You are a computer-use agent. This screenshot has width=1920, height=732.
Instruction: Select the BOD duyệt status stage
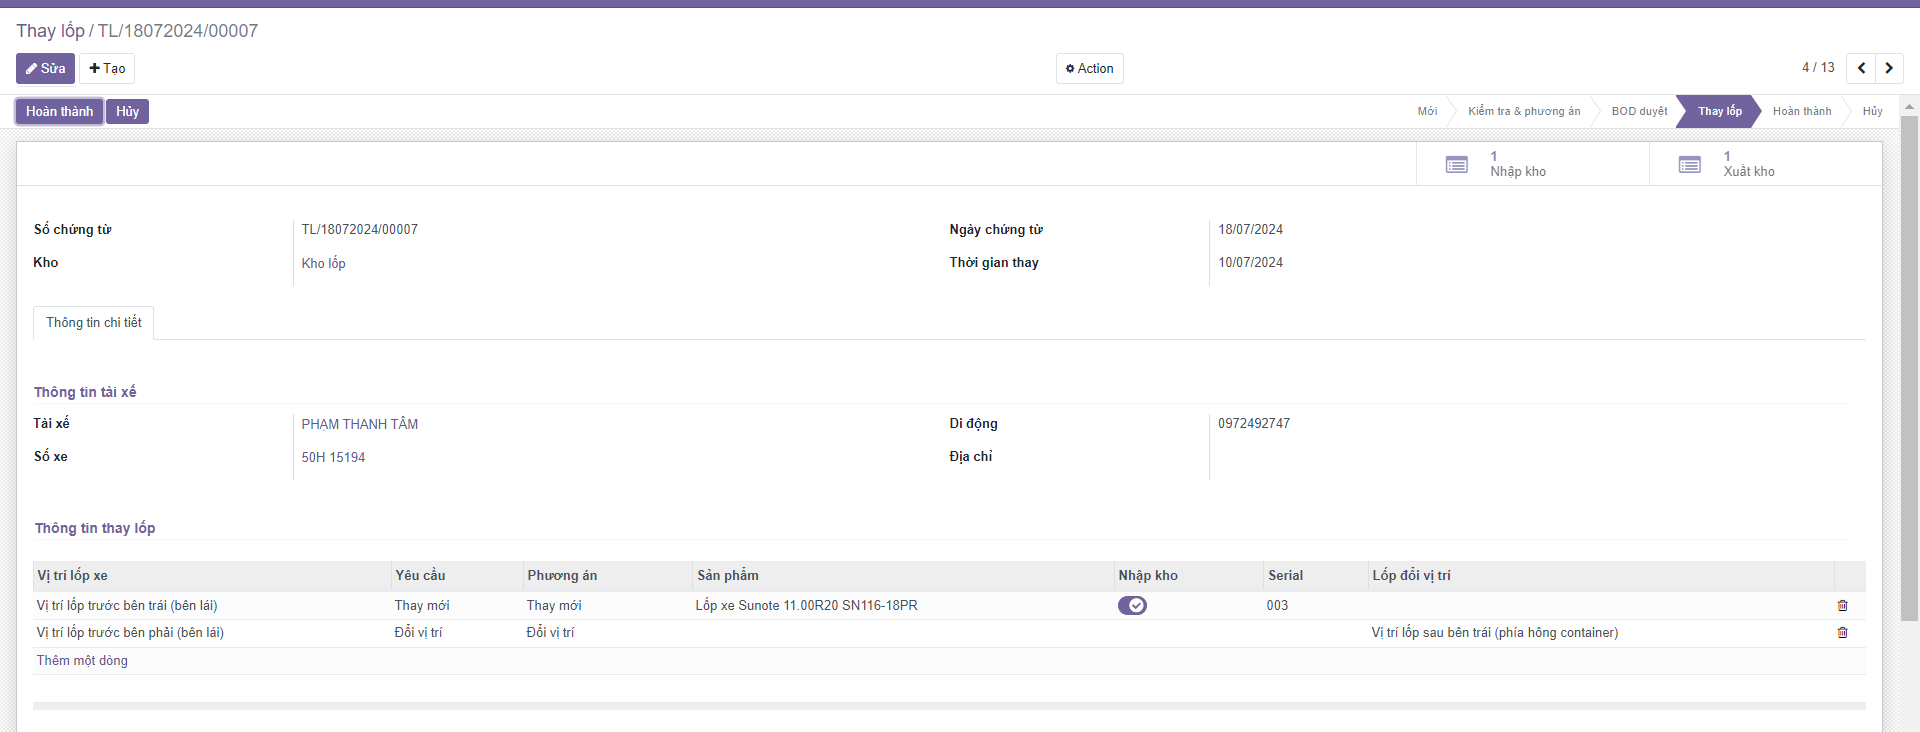1639,111
